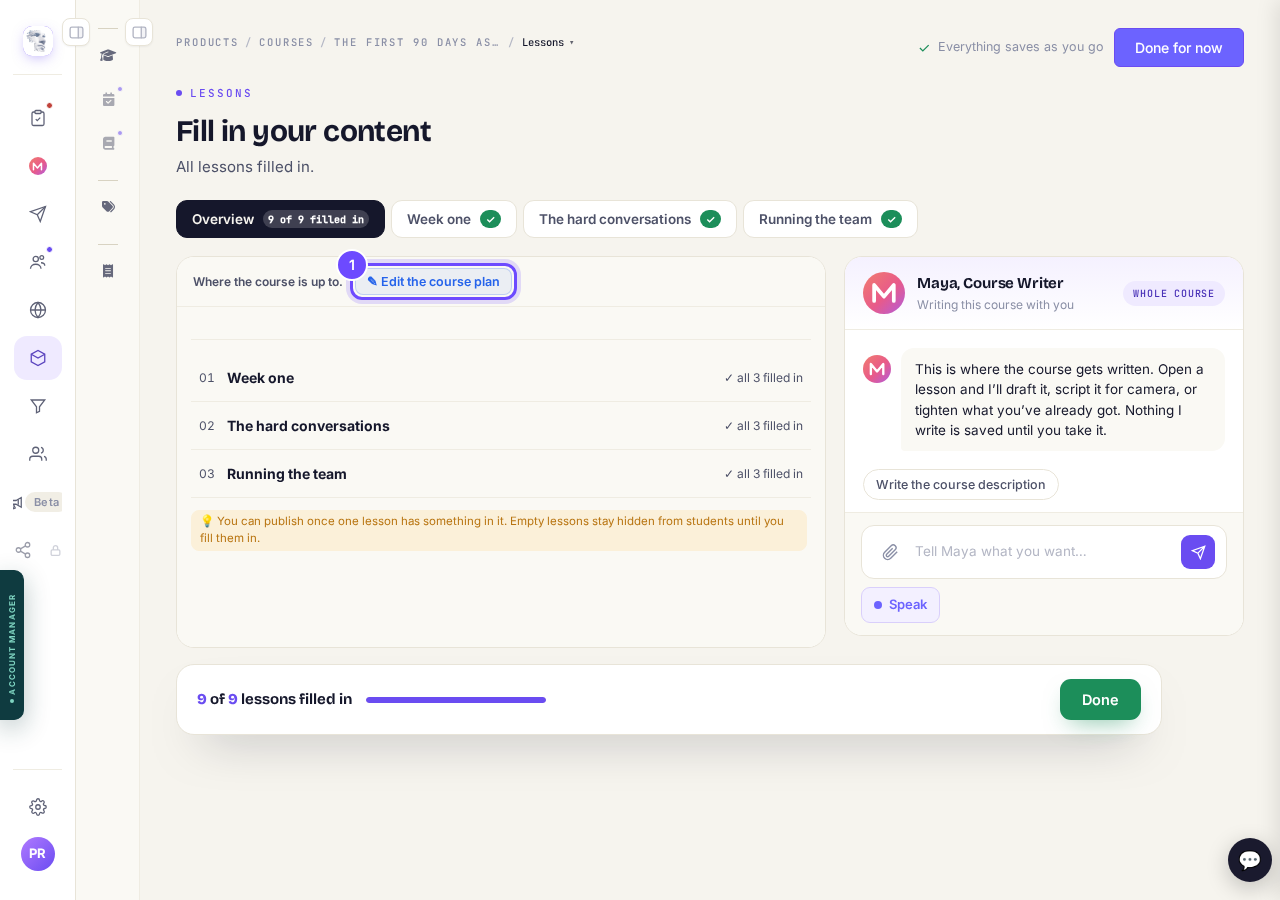
Task: Toggle the Speak voice button
Action: point(900,605)
